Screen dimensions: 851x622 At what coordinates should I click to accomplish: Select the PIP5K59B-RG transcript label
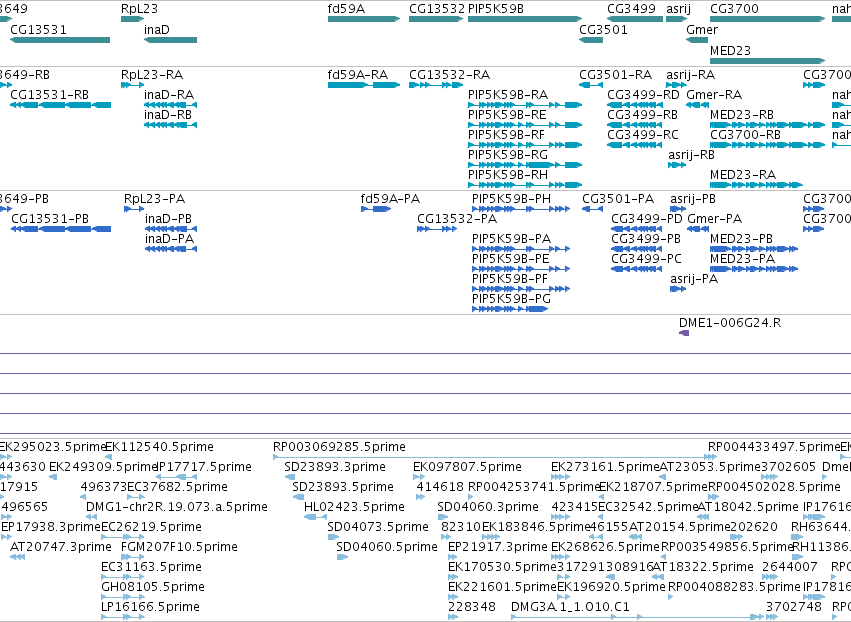[x=508, y=155]
